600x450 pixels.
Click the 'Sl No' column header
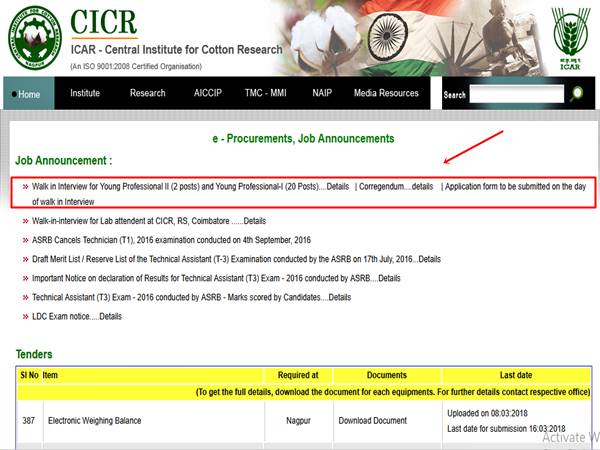(29, 375)
